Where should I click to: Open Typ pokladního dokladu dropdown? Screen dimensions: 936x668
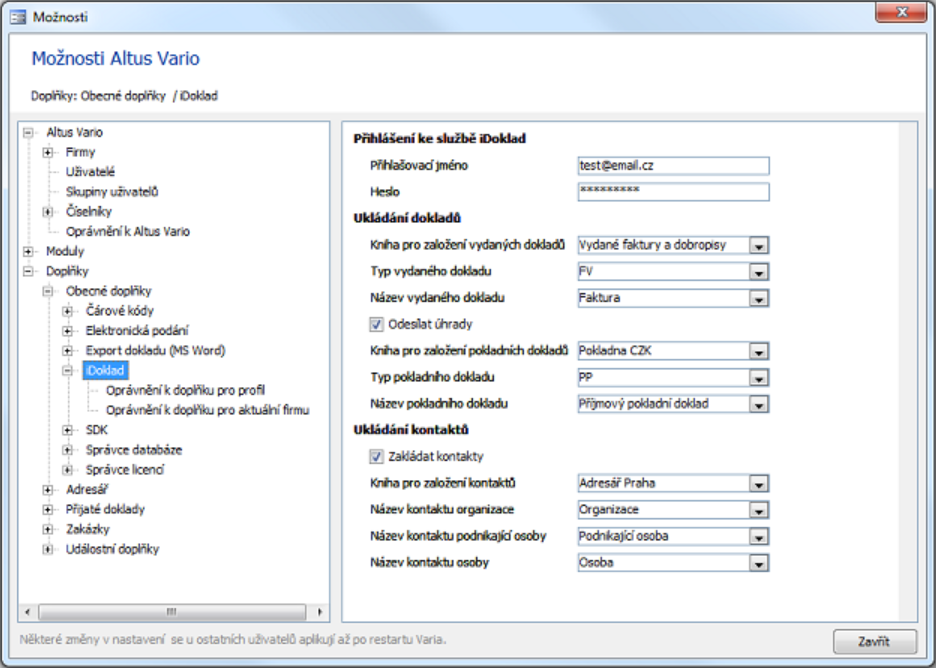pyautogui.click(x=759, y=377)
